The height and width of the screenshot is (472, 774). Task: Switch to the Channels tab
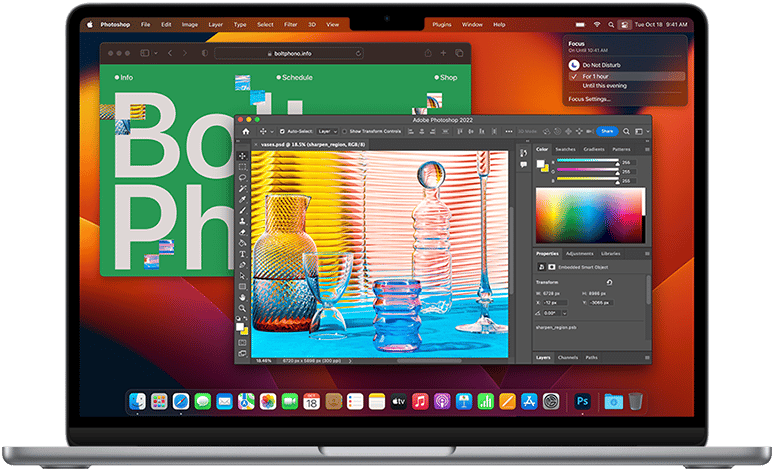pyautogui.click(x=568, y=357)
